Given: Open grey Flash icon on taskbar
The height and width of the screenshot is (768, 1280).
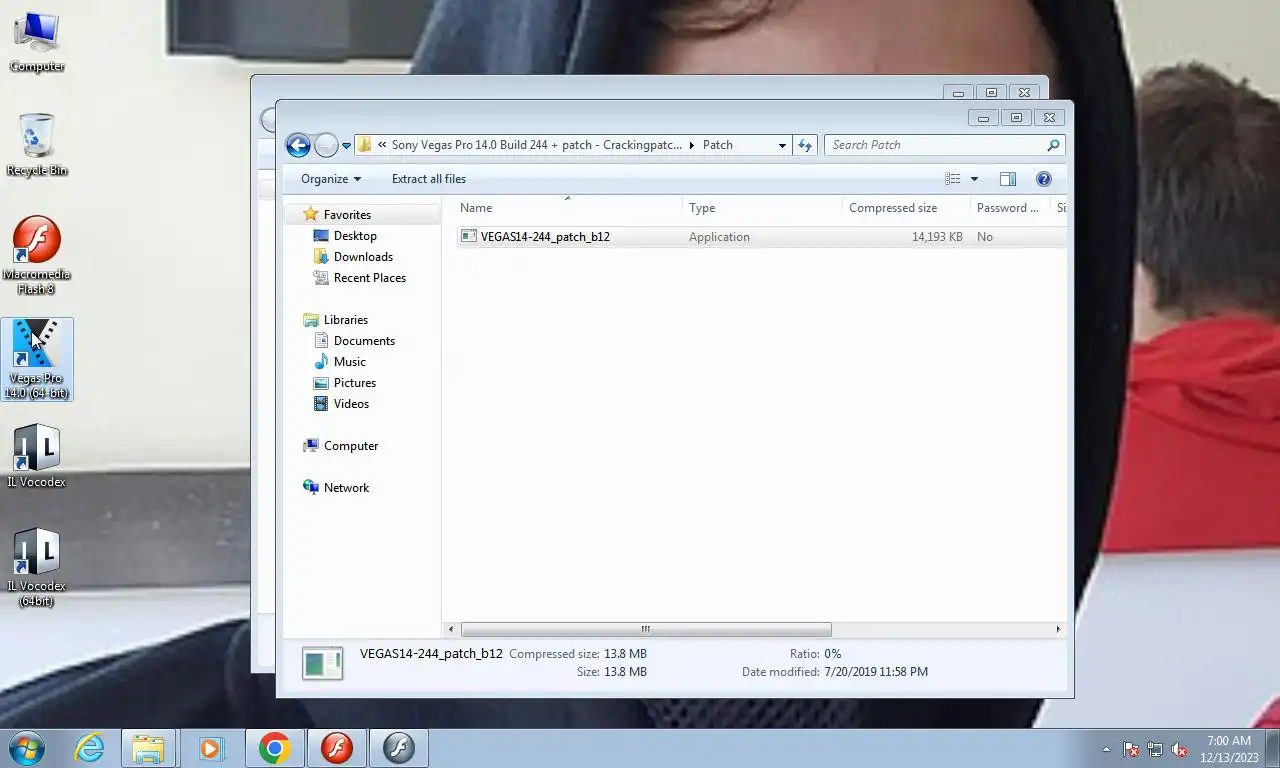Looking at the screenshot, I should coord(399,748).
